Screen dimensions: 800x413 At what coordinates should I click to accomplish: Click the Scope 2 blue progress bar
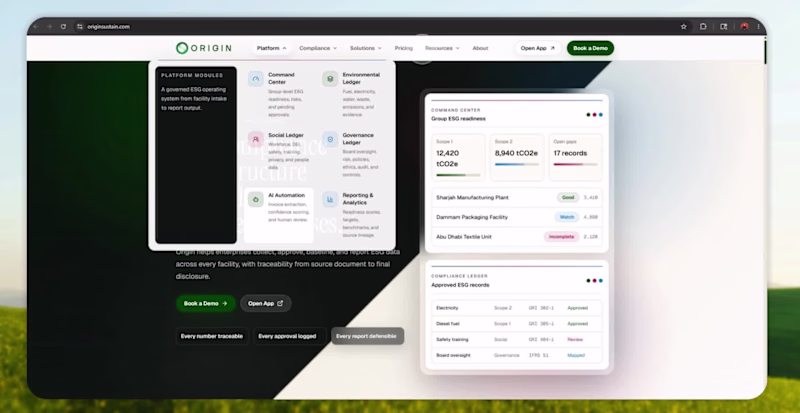pyautogui.click(x=516, y=164)
